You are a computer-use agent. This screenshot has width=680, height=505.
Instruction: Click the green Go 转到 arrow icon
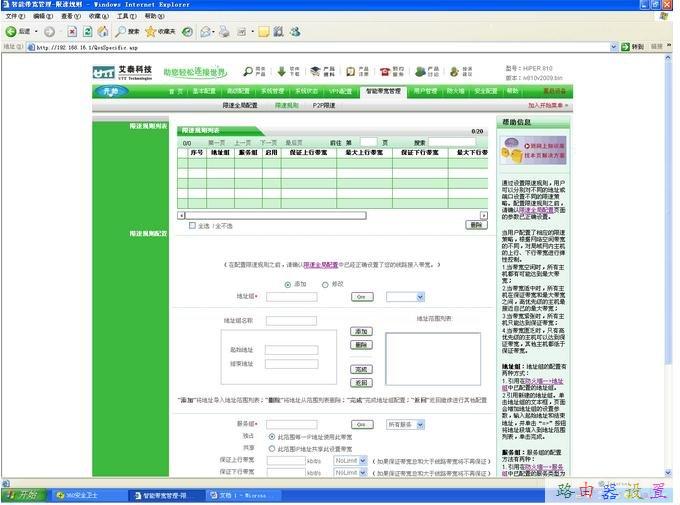tap(625, 47)
